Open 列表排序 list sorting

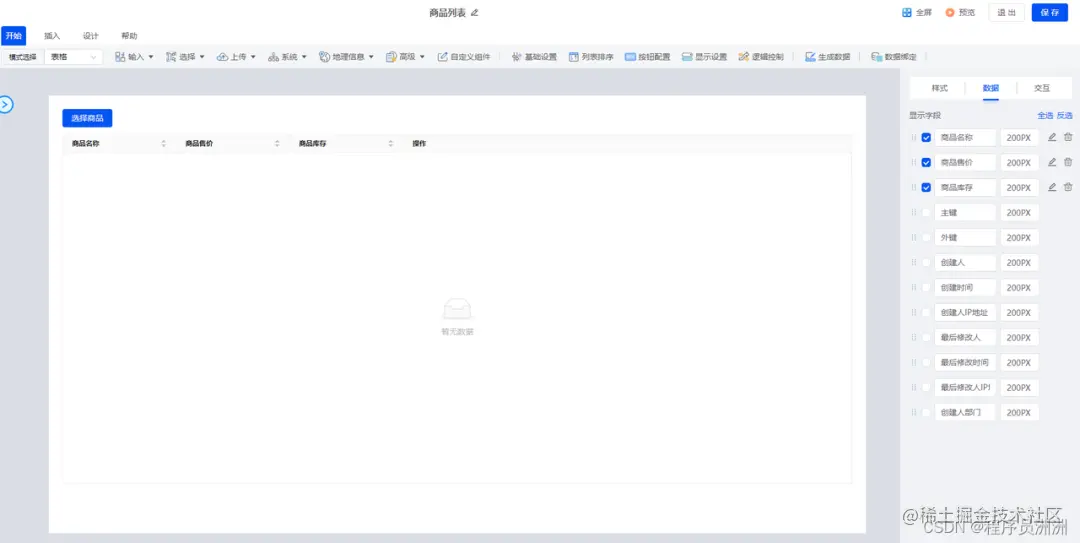pyautogui.click(x=591, y=57)
